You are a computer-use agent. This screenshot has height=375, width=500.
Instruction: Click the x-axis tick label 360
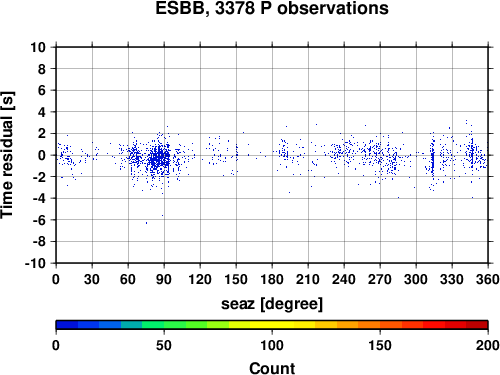tap(488, 279)
